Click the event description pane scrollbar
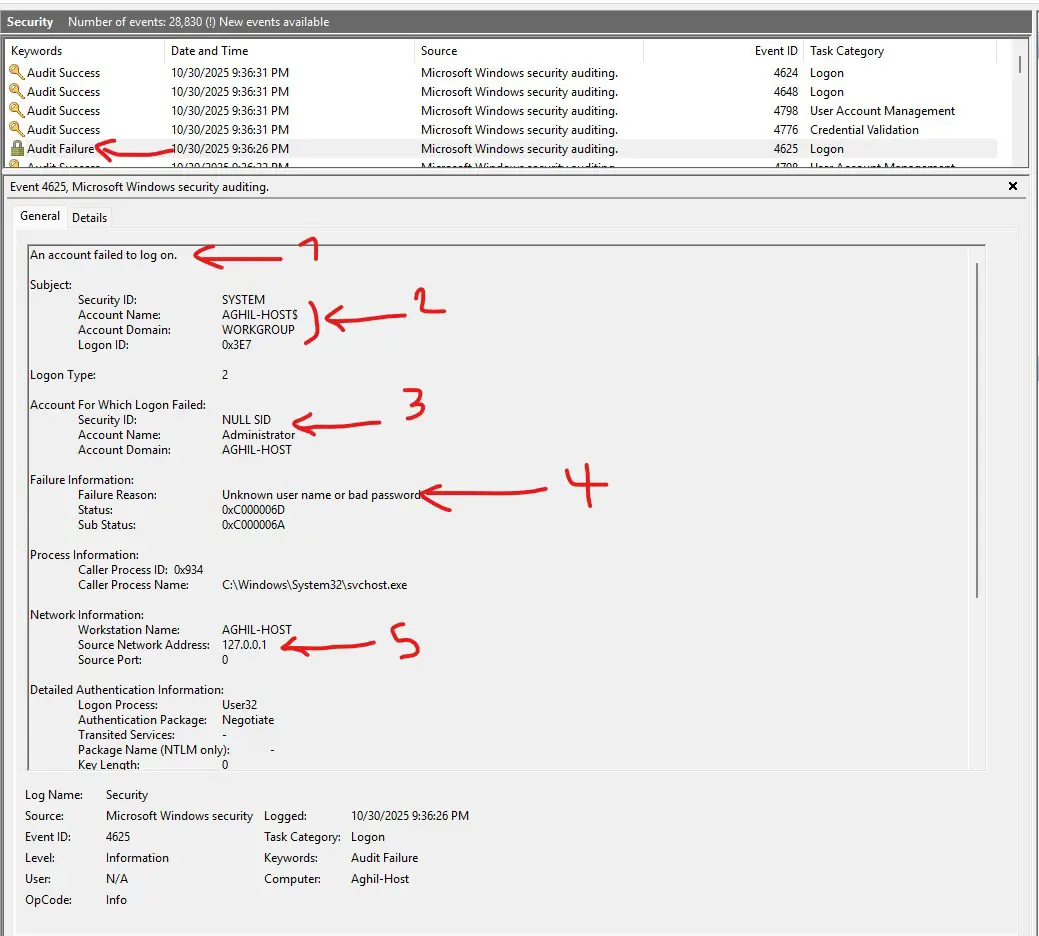The image size is (1039, 936). pyautogui.click(x=977, y=430)
